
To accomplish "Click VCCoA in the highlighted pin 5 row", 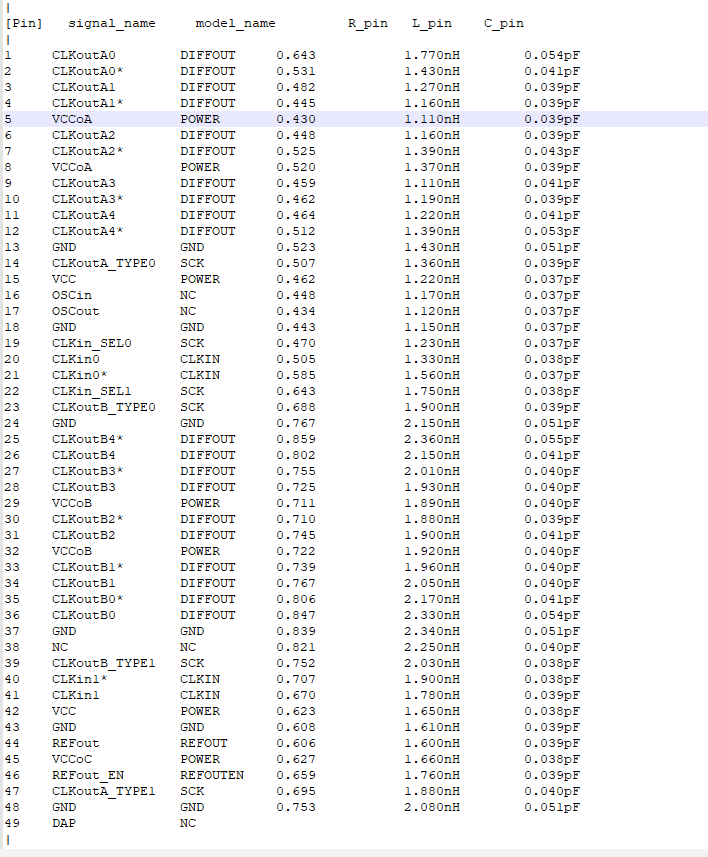I will [x=72, y=119].
